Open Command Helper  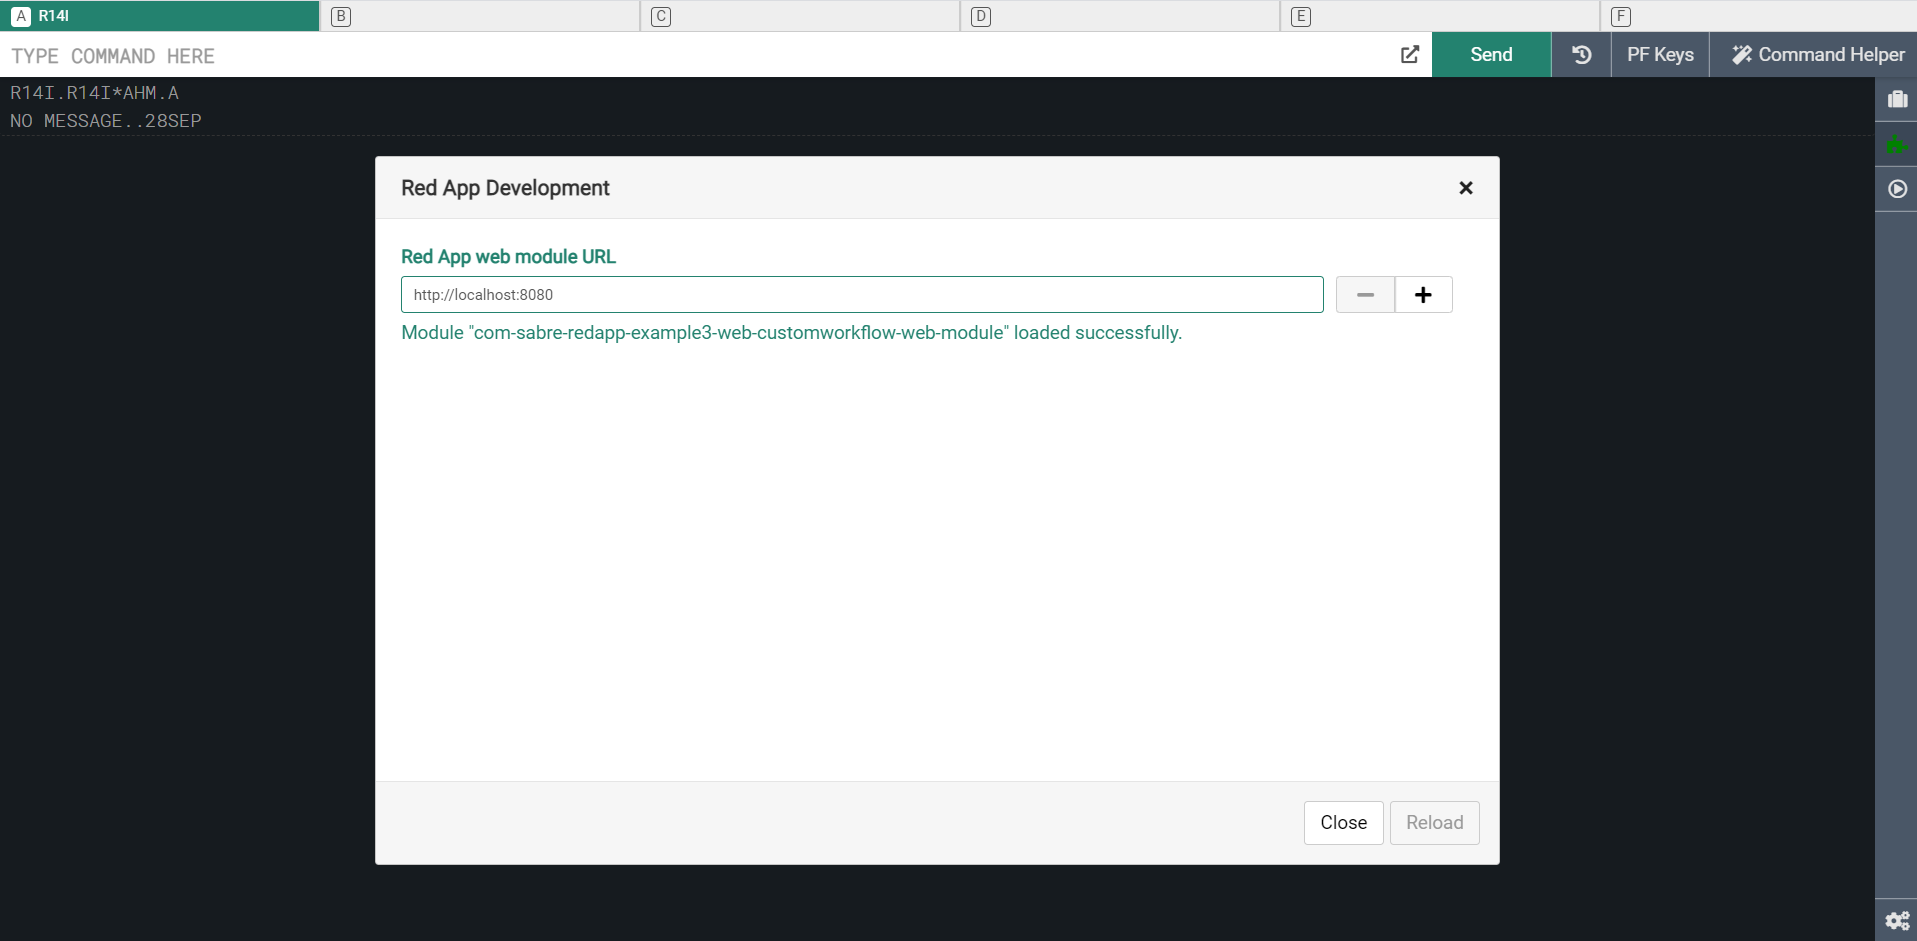coord(1813,55)
